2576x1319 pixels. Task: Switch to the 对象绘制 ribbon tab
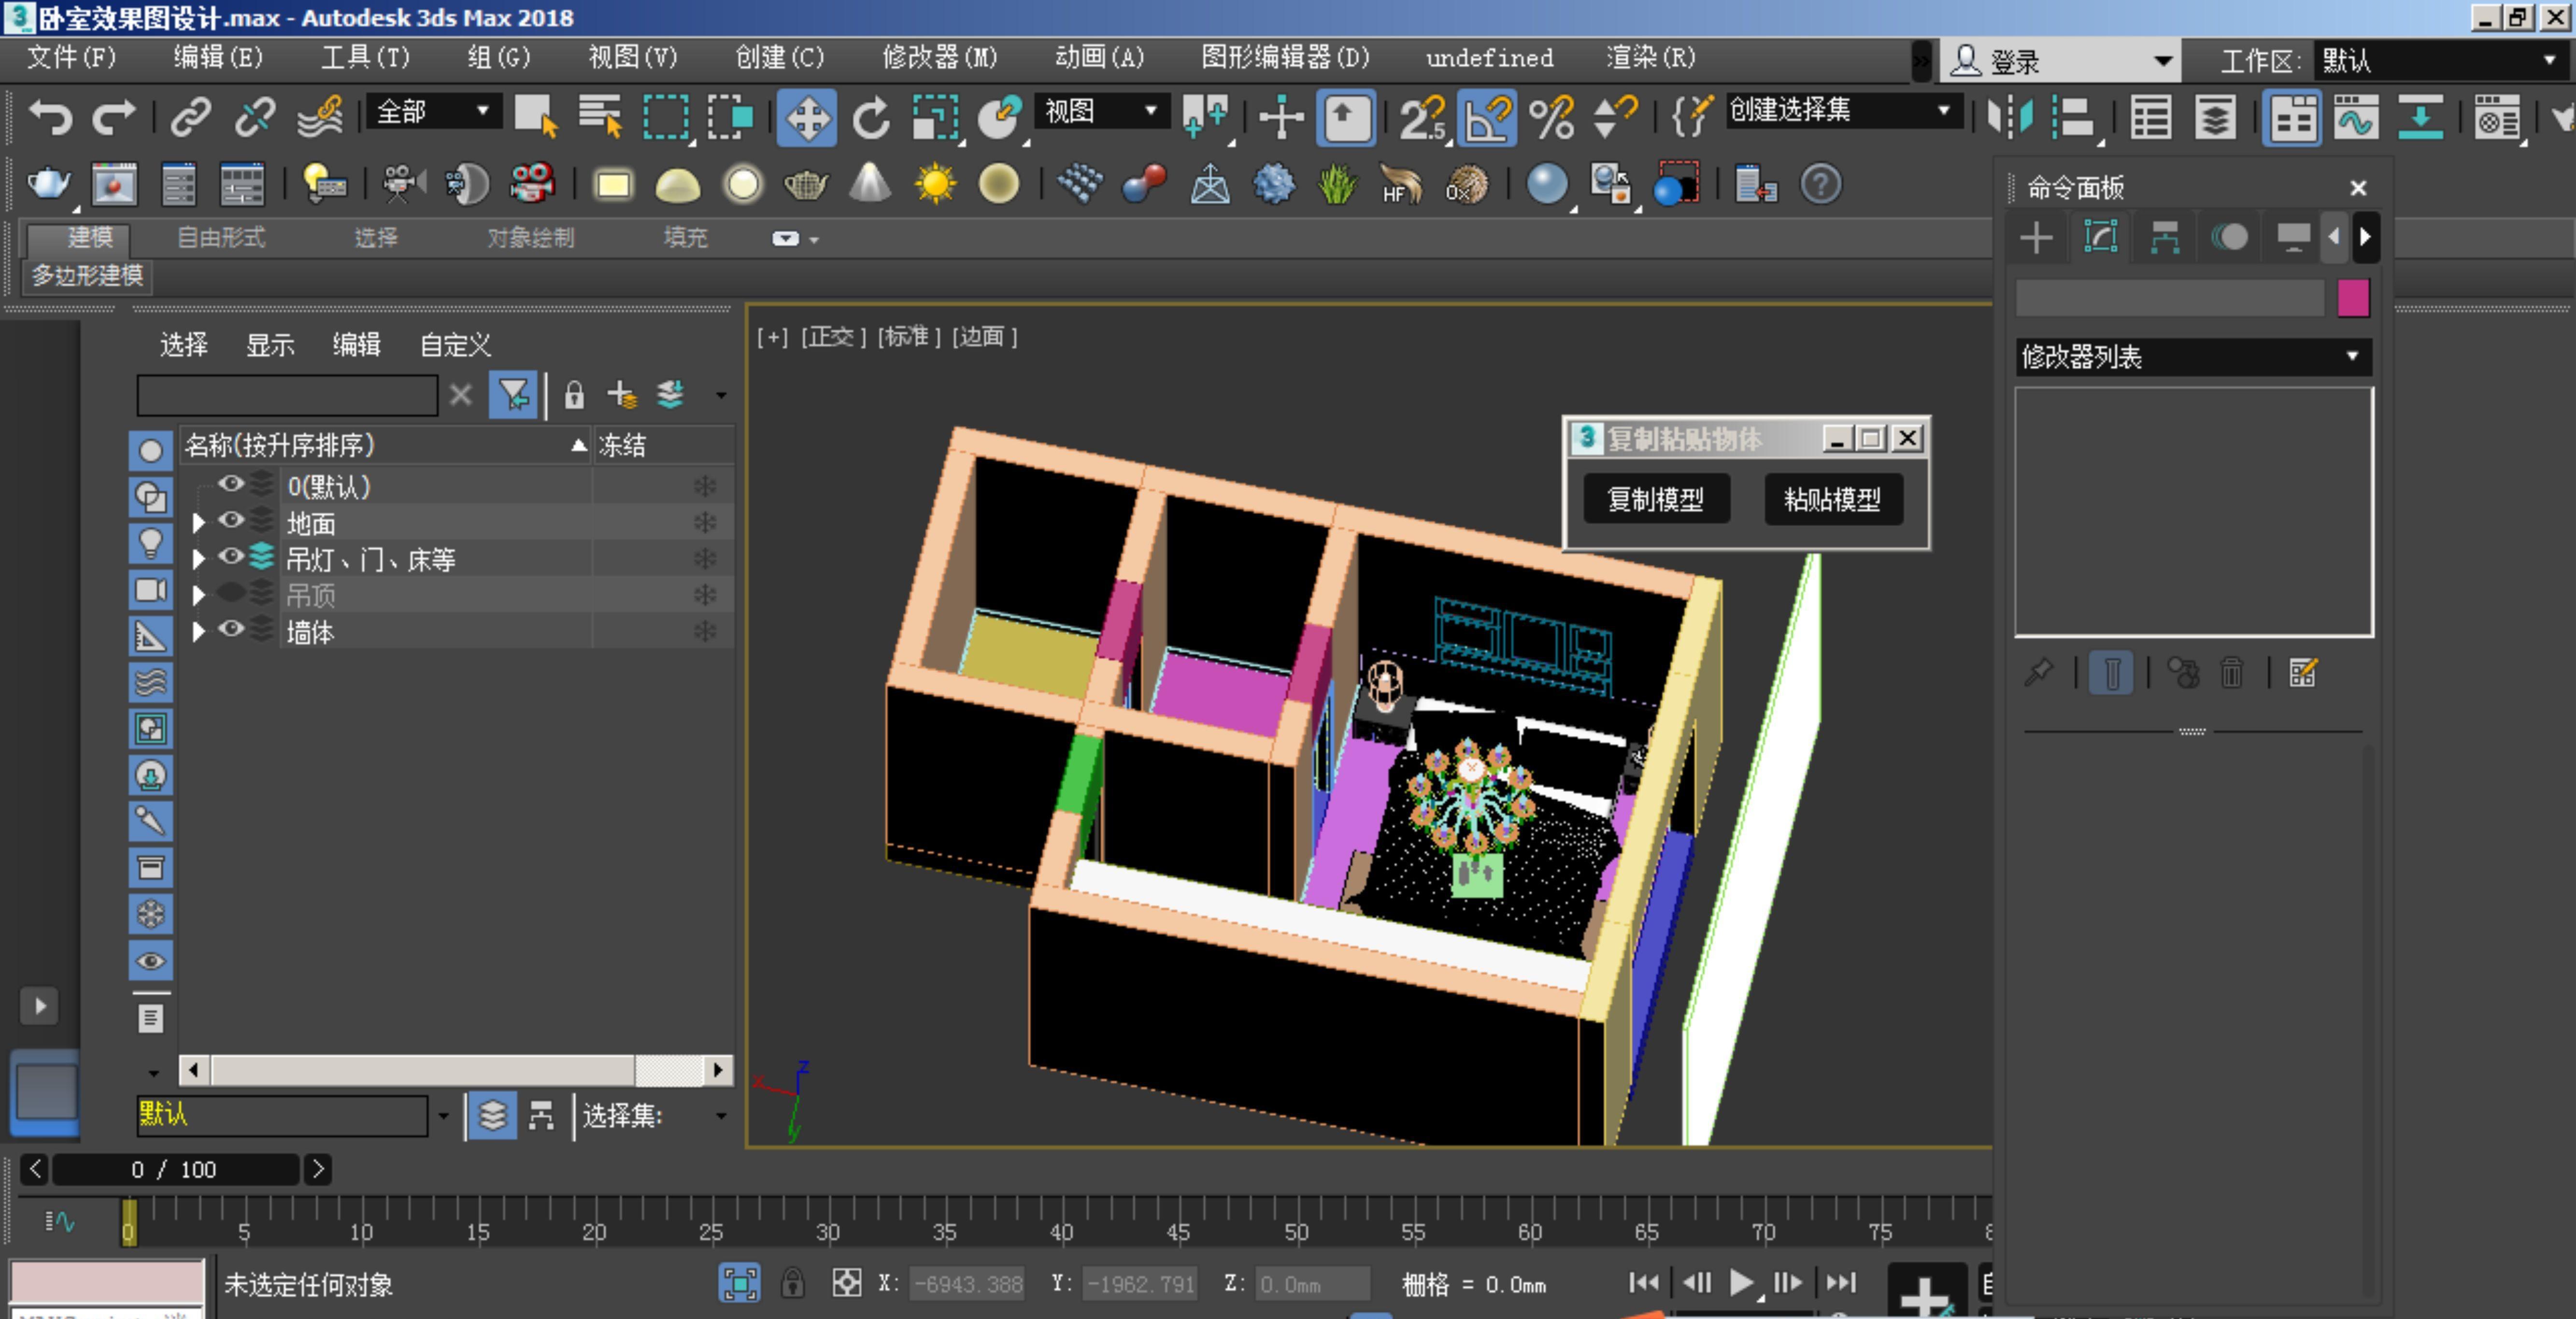[x=531, y=237]
